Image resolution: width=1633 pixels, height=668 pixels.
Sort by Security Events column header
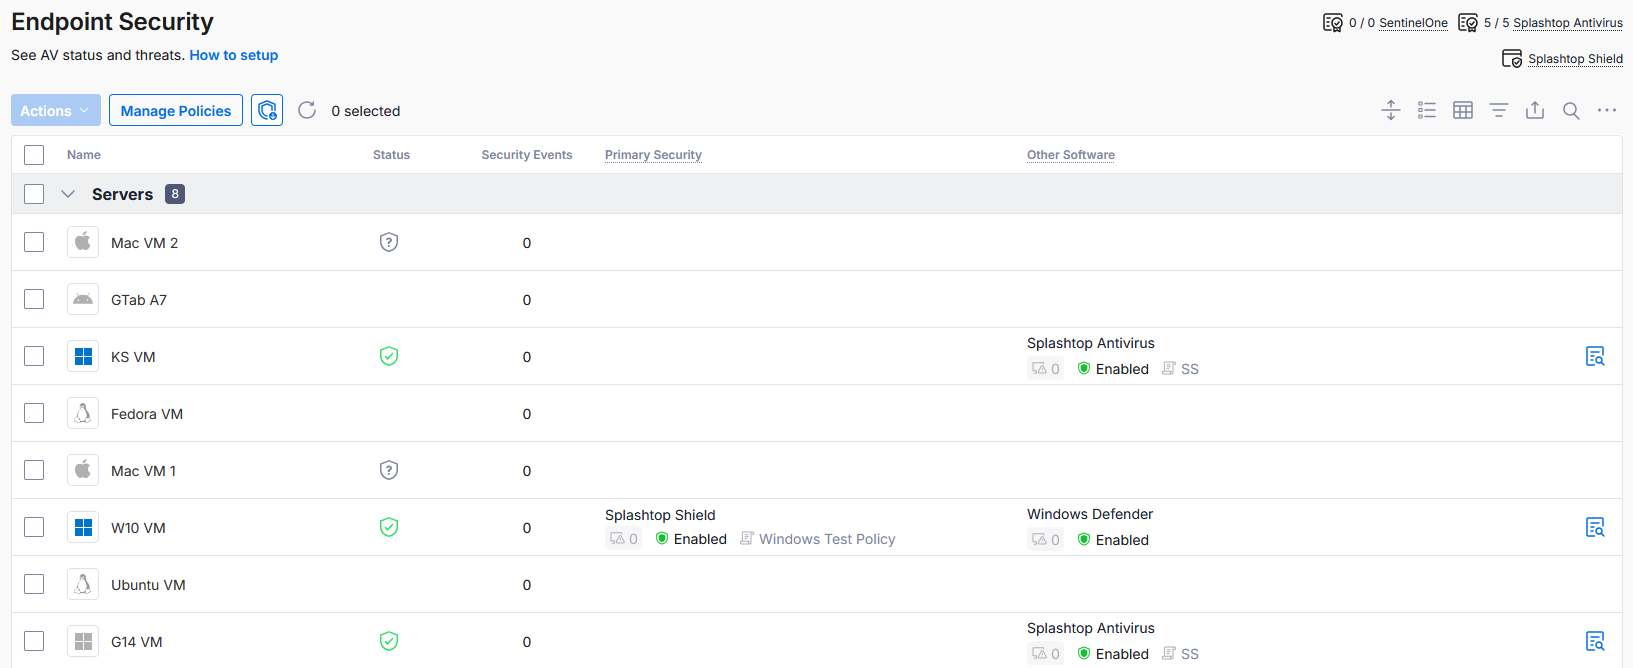pos(527,155)
